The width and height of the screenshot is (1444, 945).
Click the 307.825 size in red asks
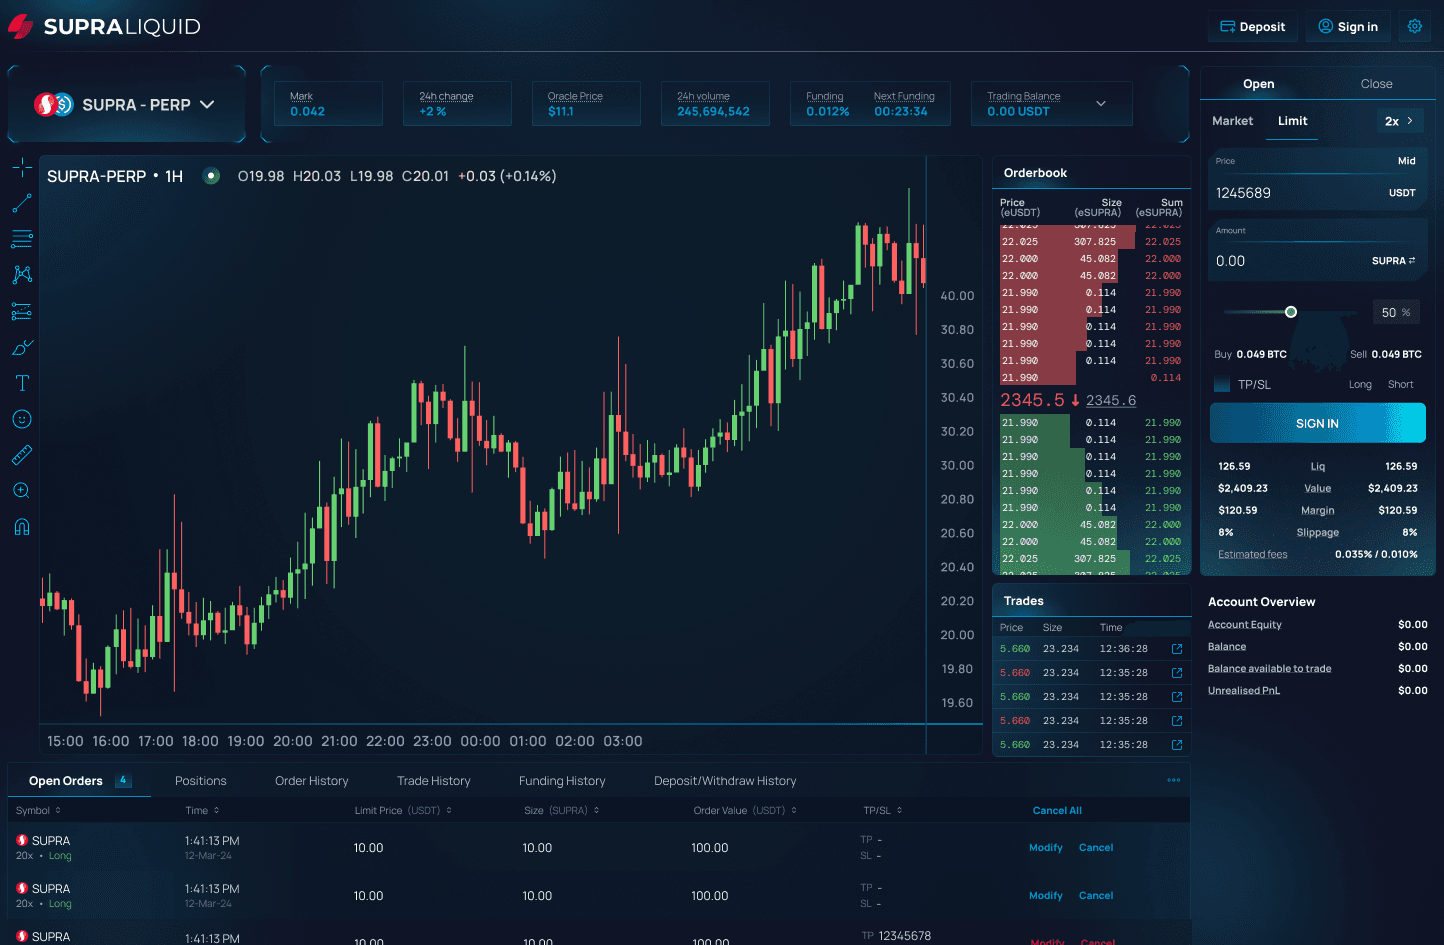(x=1095, y=242)
